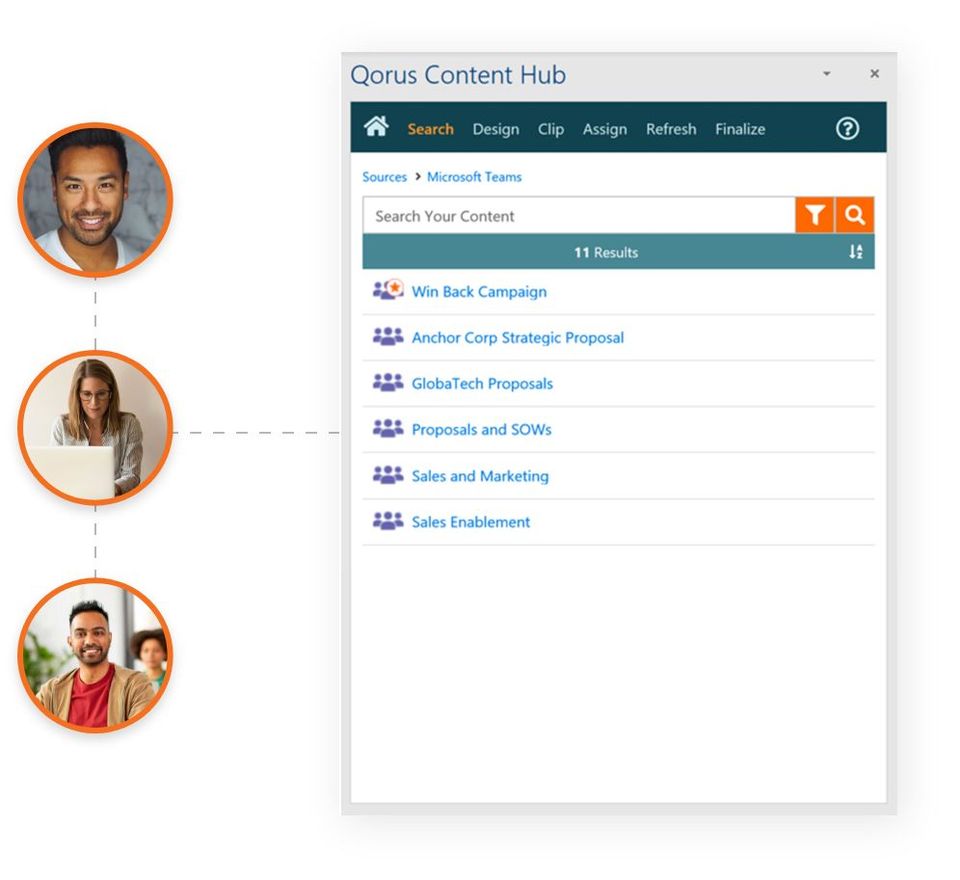Select the woman with laptop photo
The height and width of the screenshot is (880, 960).
[95, 427]
